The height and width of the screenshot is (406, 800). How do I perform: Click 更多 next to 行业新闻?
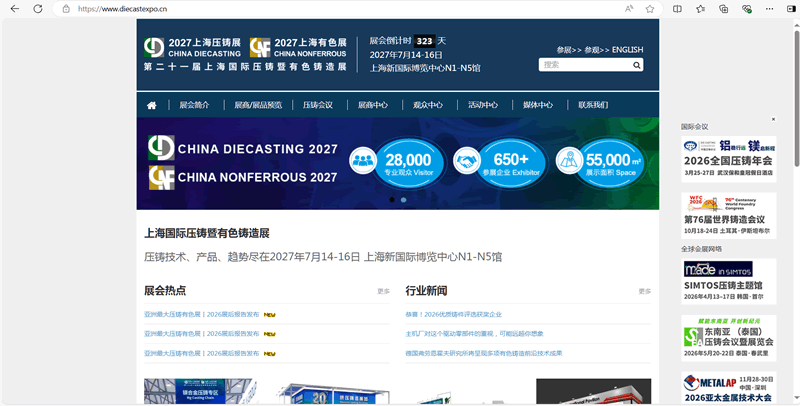(x=644, y=291)
